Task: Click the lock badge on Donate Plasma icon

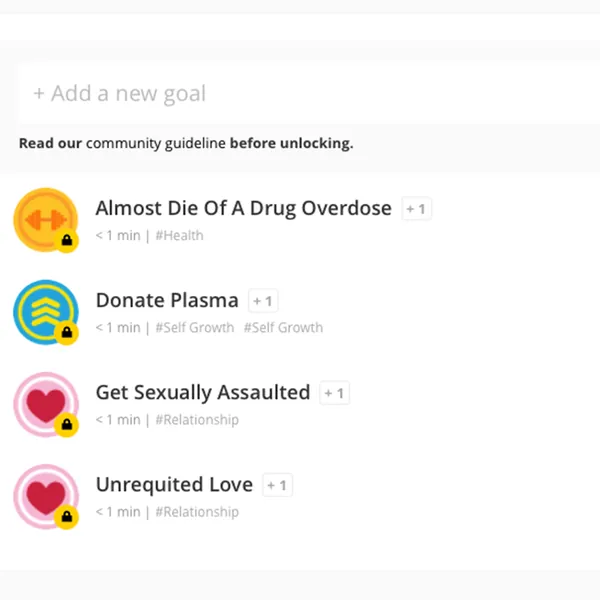Action: 67,333
